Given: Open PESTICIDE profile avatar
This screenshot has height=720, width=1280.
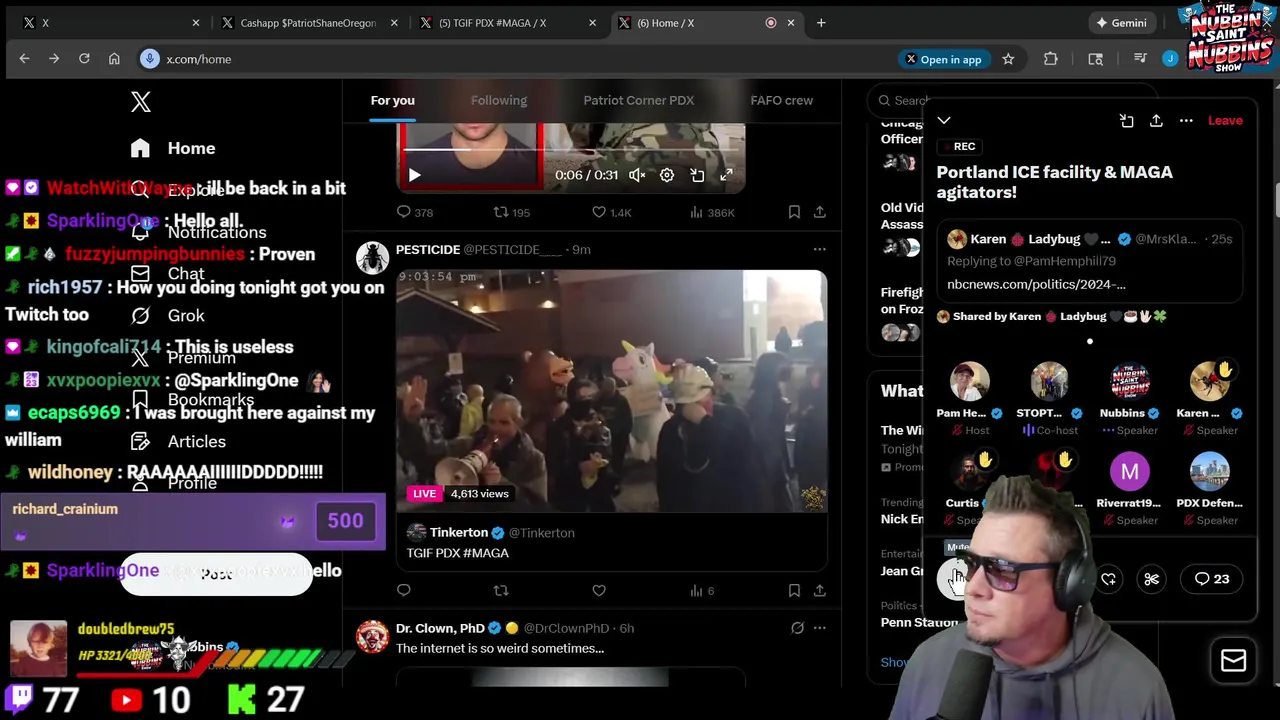Looking at the screenshot, I should 372,258.
